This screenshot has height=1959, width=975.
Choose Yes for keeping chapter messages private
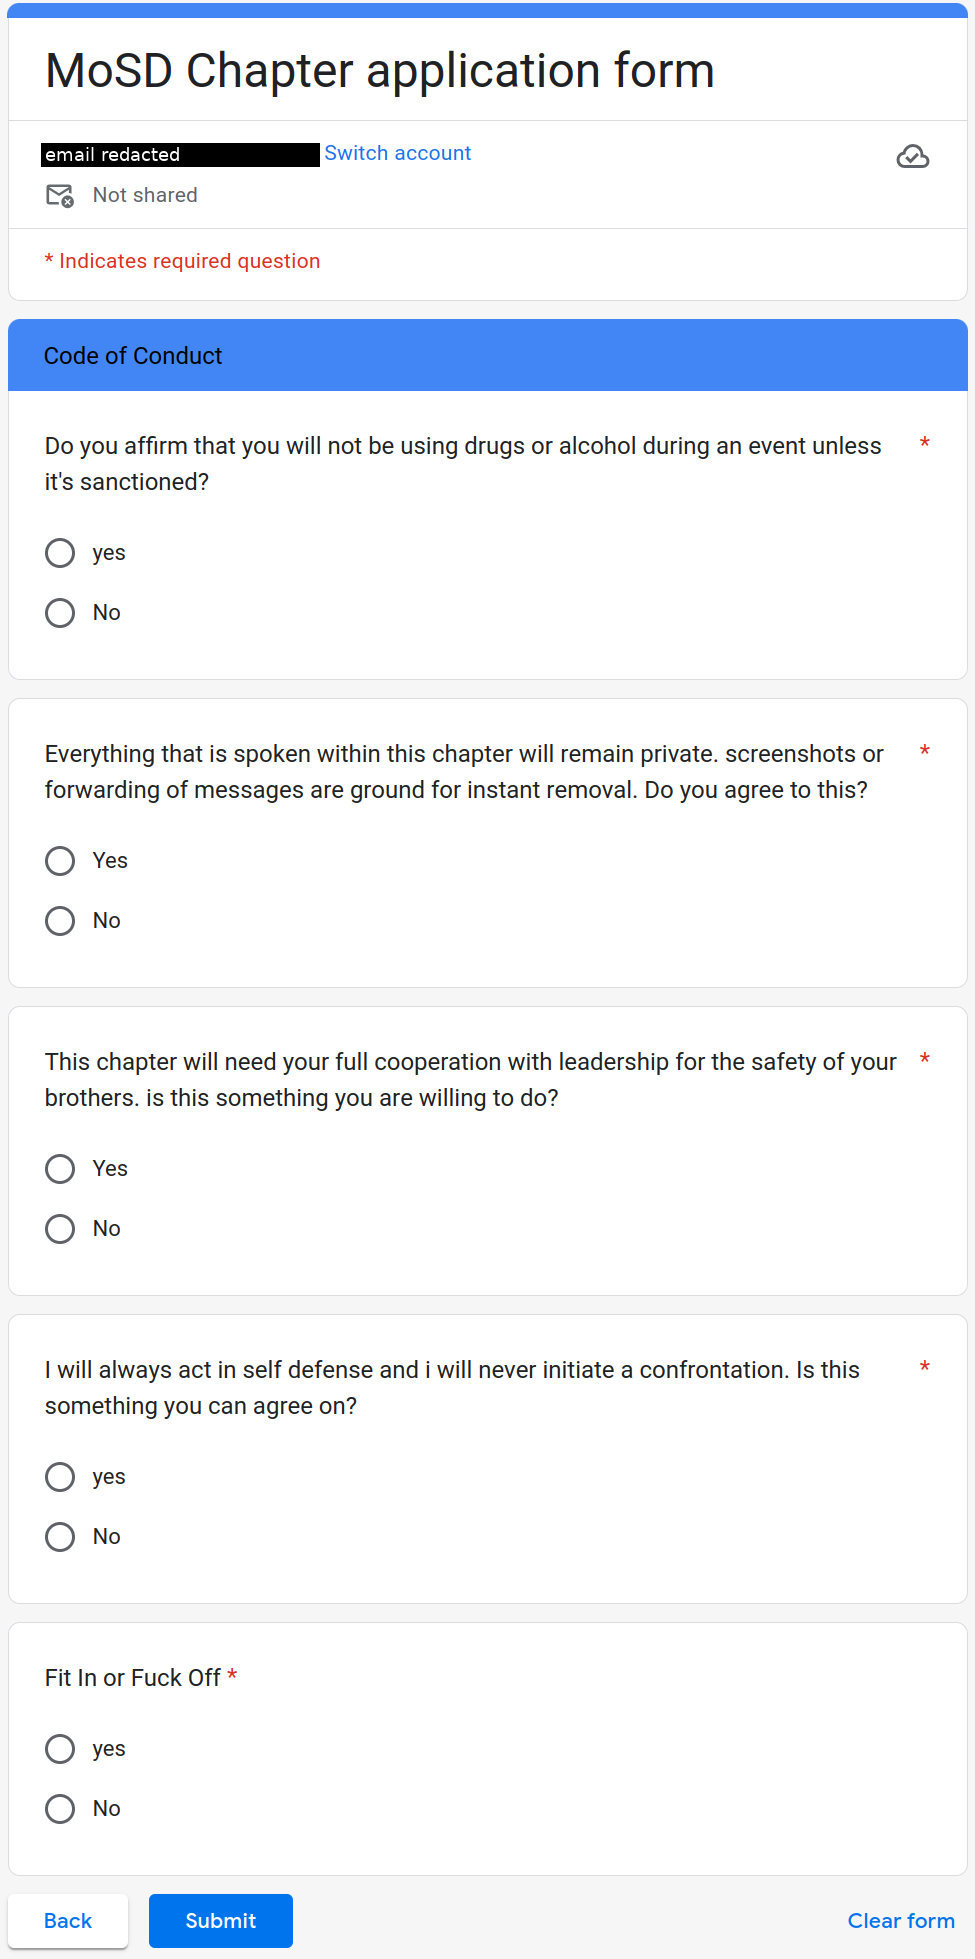60,861
